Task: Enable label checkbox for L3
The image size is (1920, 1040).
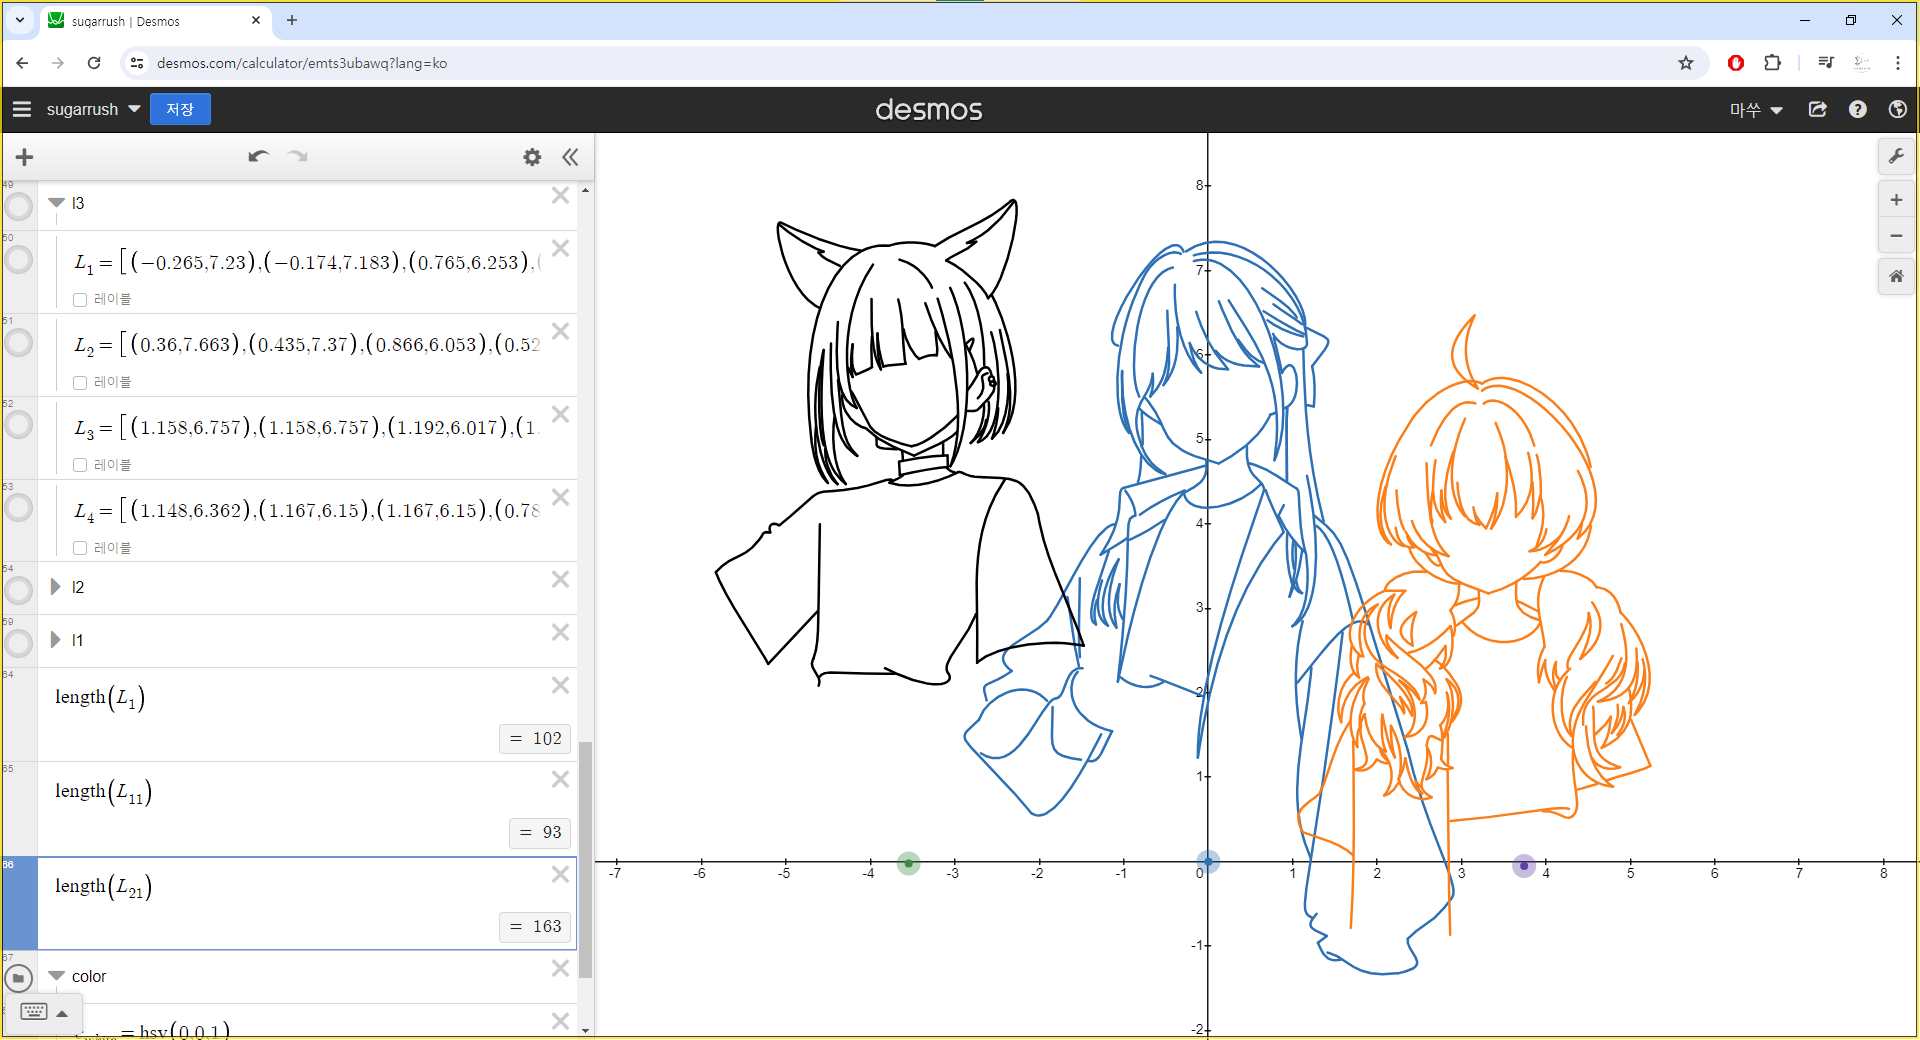Action: (80, 466)
